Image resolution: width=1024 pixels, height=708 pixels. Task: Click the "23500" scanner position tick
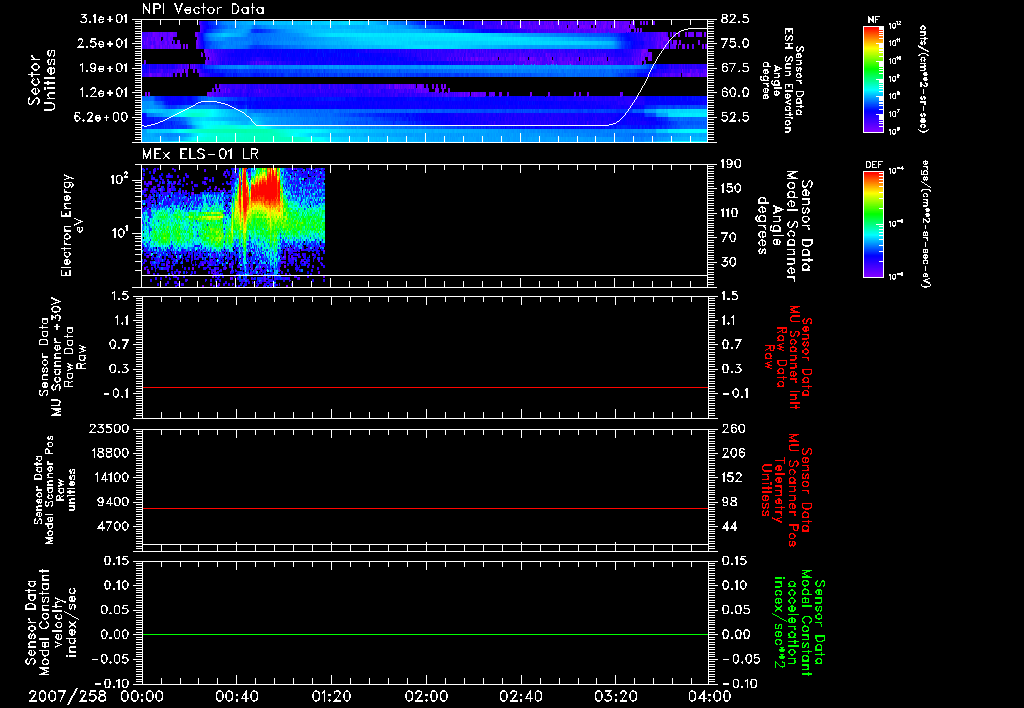pos(109,428)
